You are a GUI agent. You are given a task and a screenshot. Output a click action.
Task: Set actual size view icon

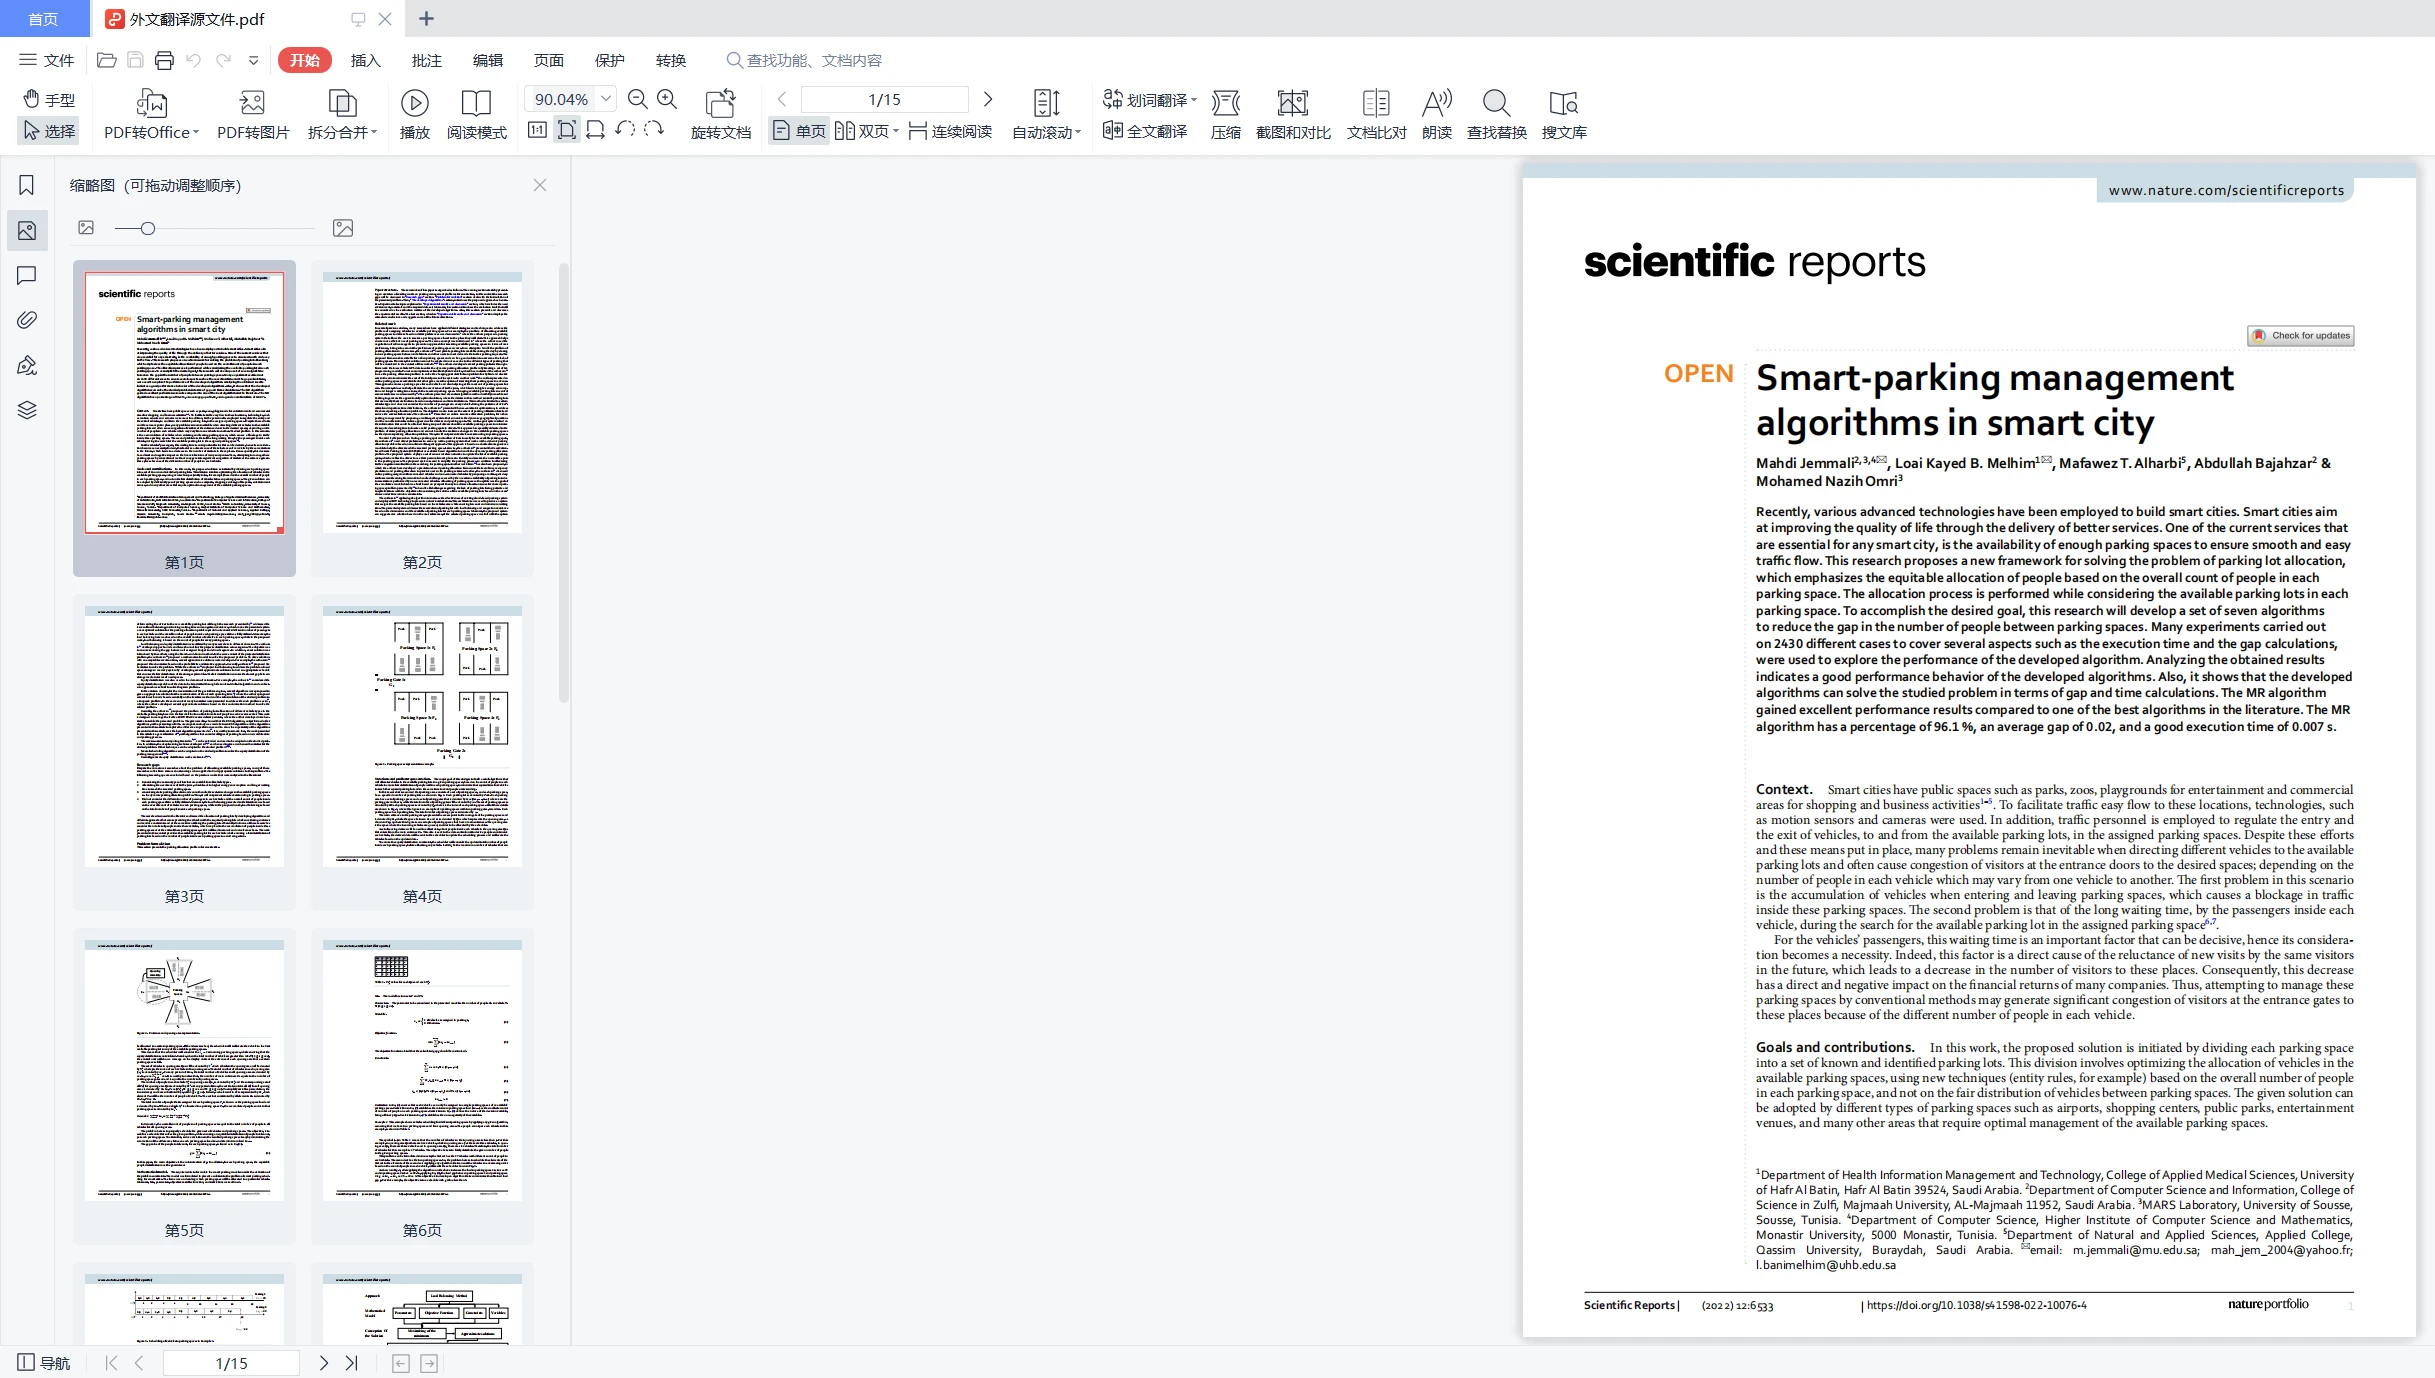pos(537,130)
